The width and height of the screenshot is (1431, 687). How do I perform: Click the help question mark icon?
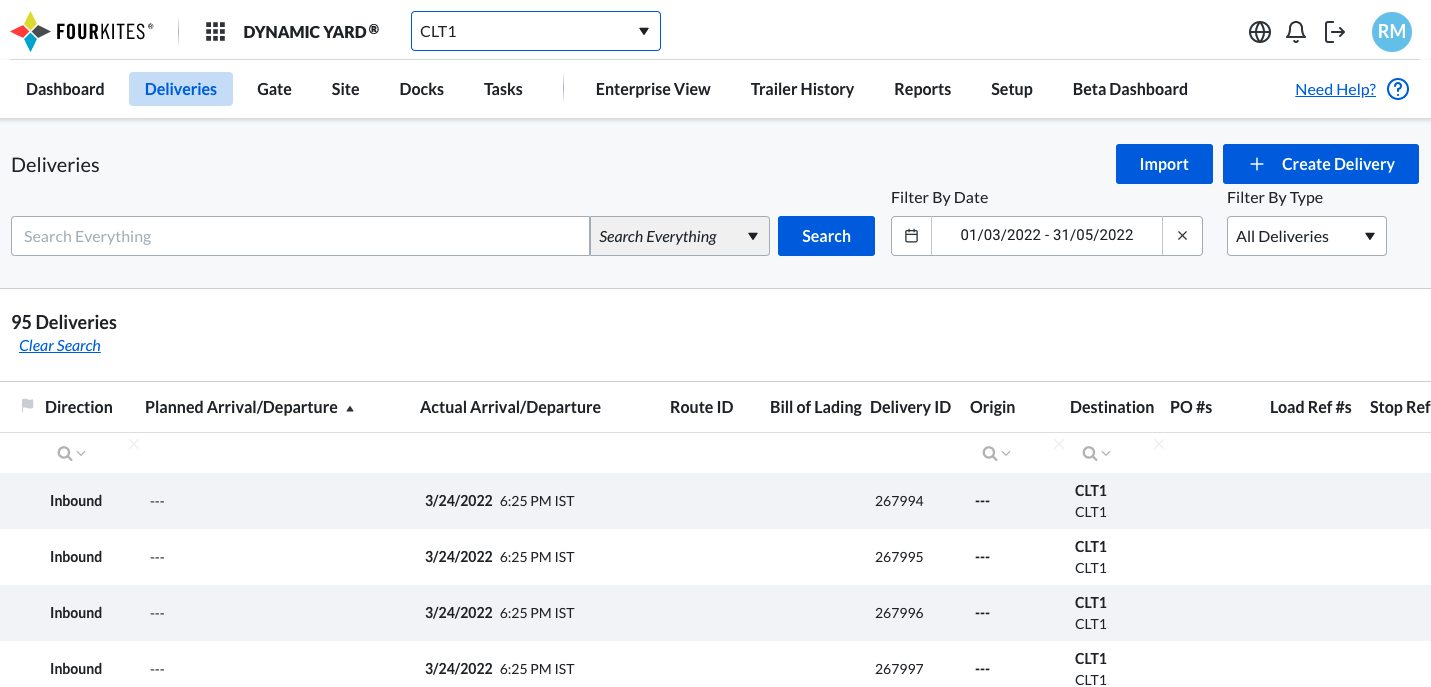pos(1398,89)
